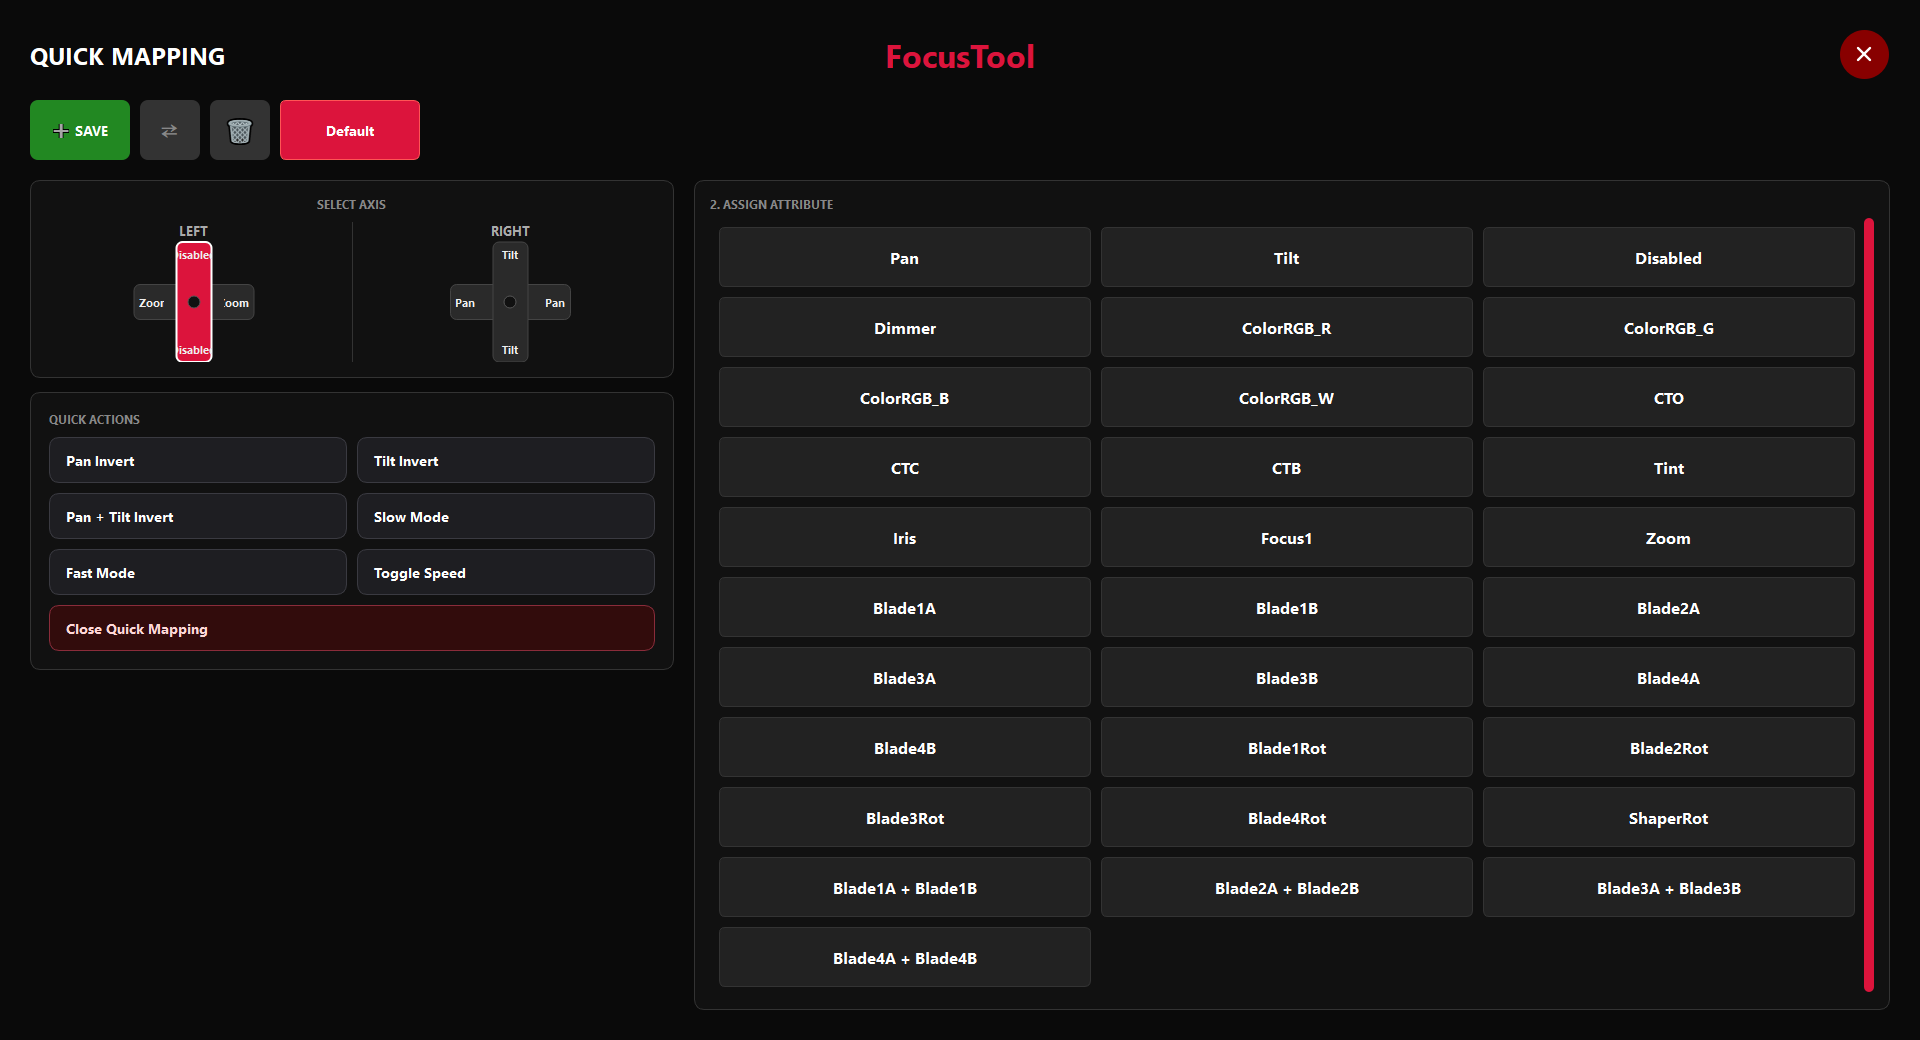This screenshot has height=1040, width=1920.
Task: Choose the ColorRGB_B attribute
Action: click(x=905, y=397)
